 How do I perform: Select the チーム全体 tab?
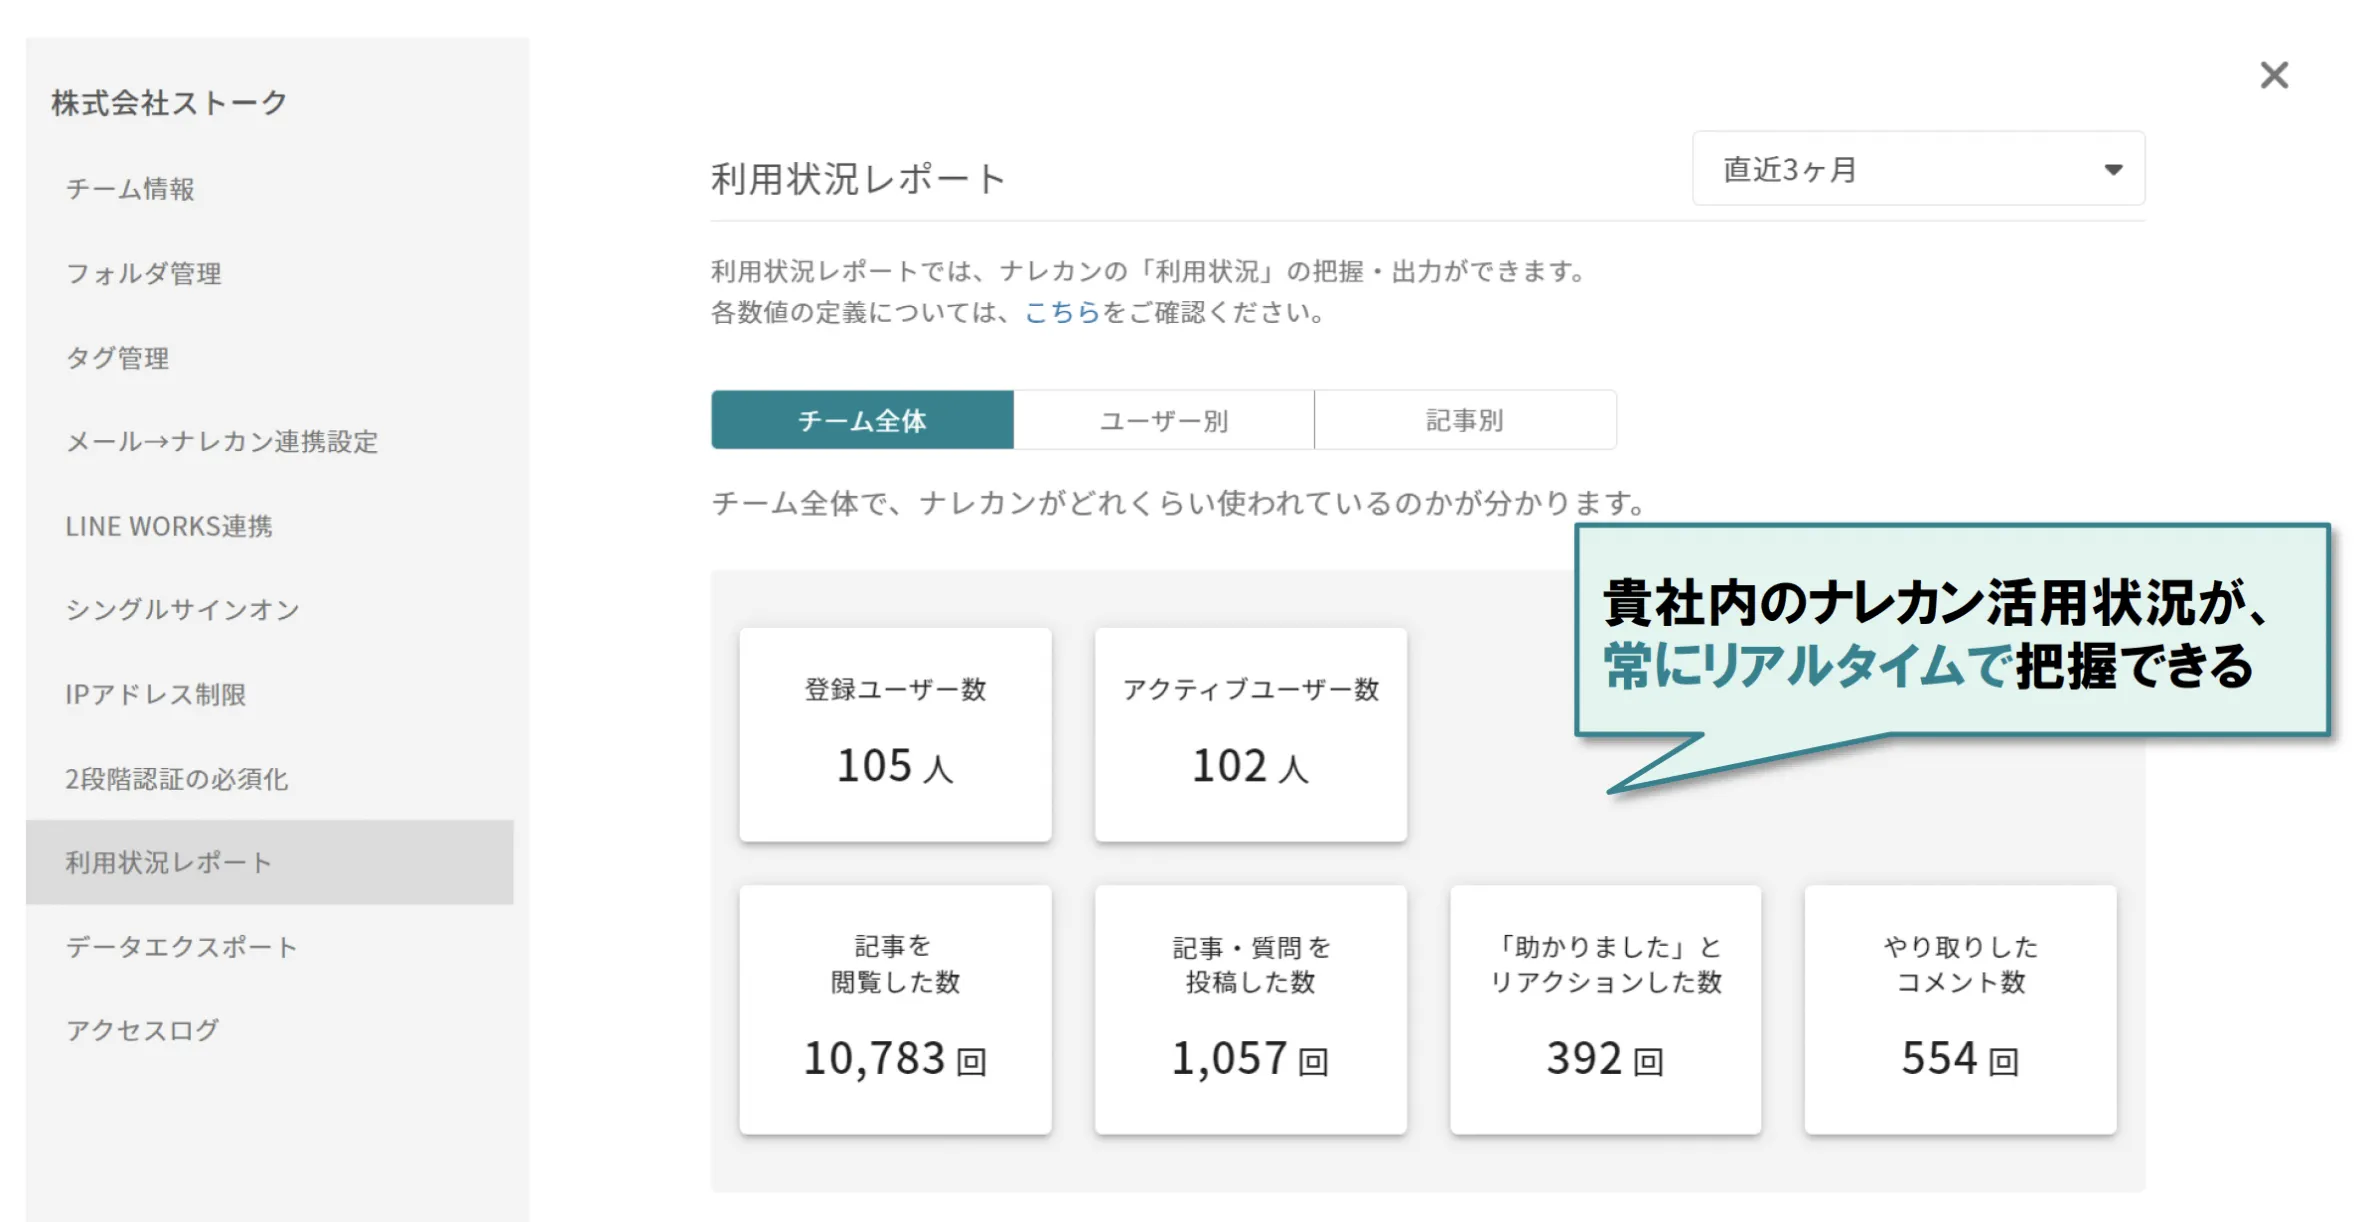tap(861, 420)
